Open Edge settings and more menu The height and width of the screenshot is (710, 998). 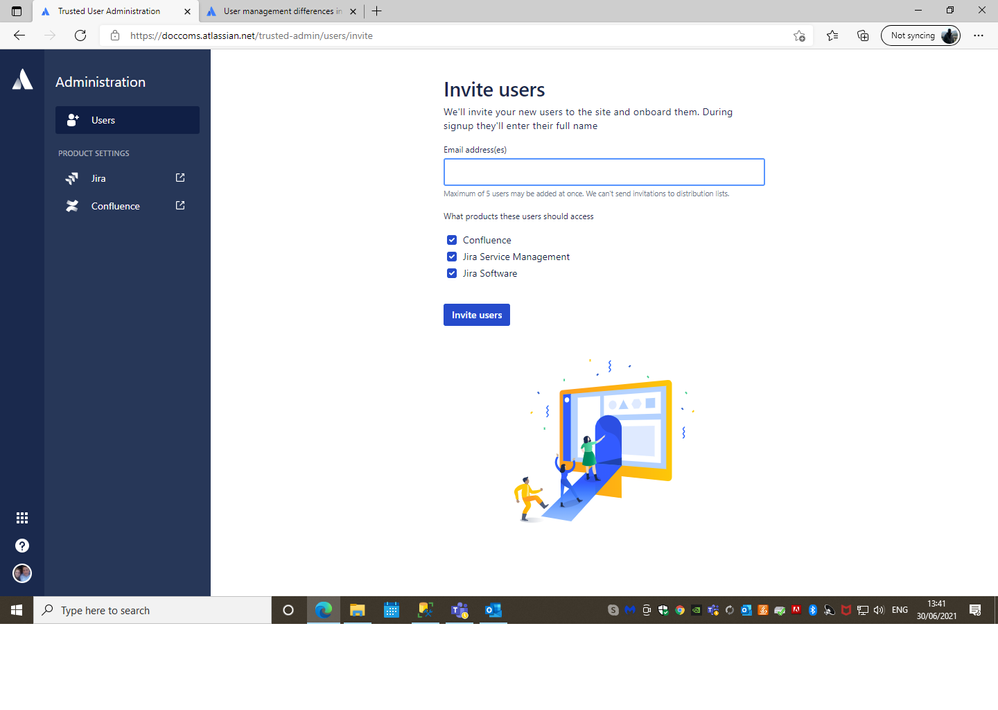(978, 36)
